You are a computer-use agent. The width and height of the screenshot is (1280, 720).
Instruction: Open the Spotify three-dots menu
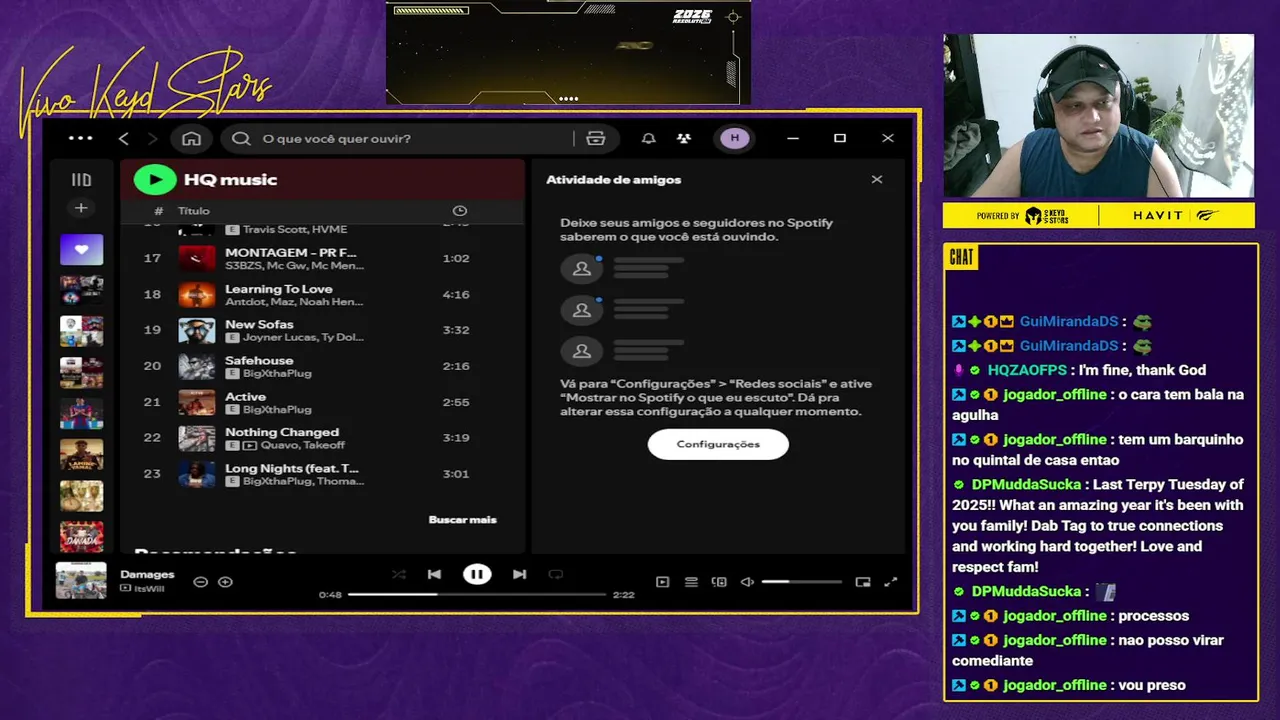click(81, 138)
